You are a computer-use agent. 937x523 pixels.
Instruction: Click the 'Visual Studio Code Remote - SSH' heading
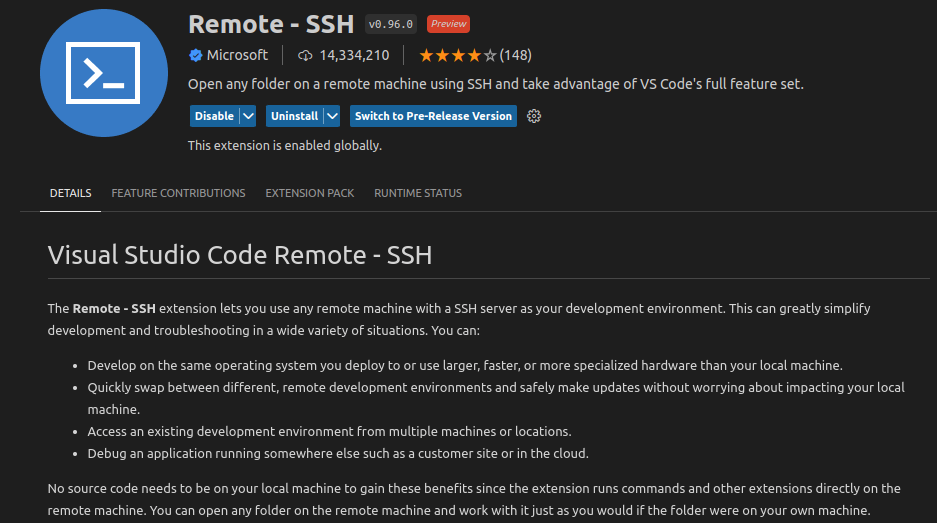click(x=240, y=255)
